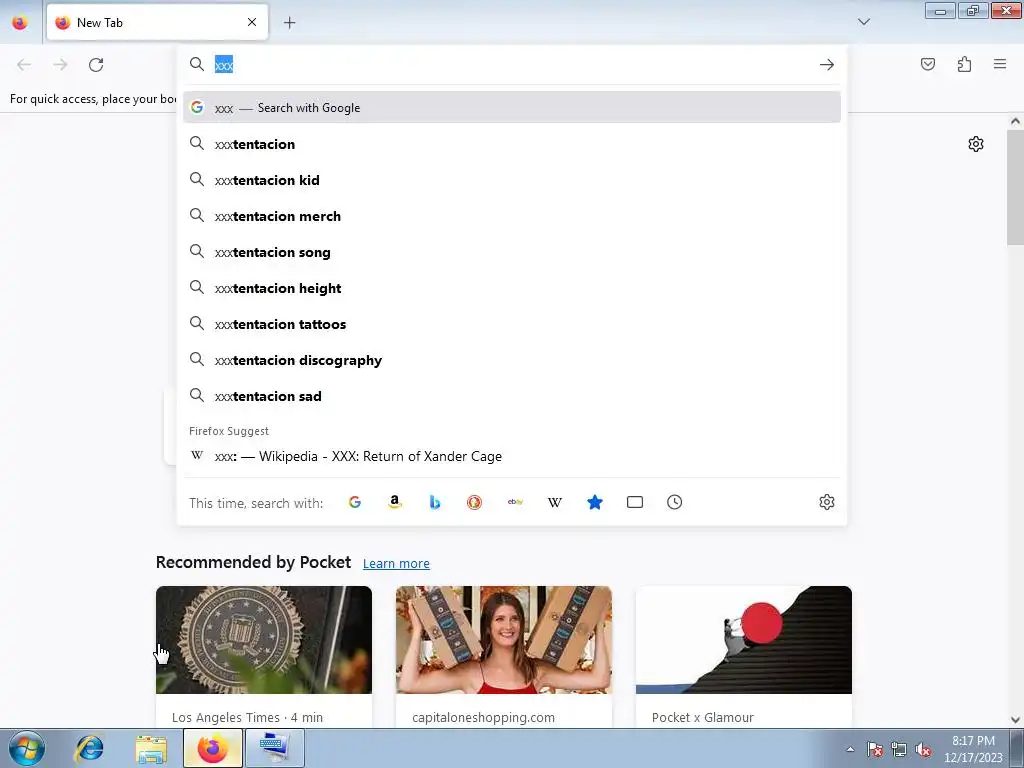Open Wikipedia XXX: Return of Xander Cage suggestion
The image size is (1024, 768).
512,456
